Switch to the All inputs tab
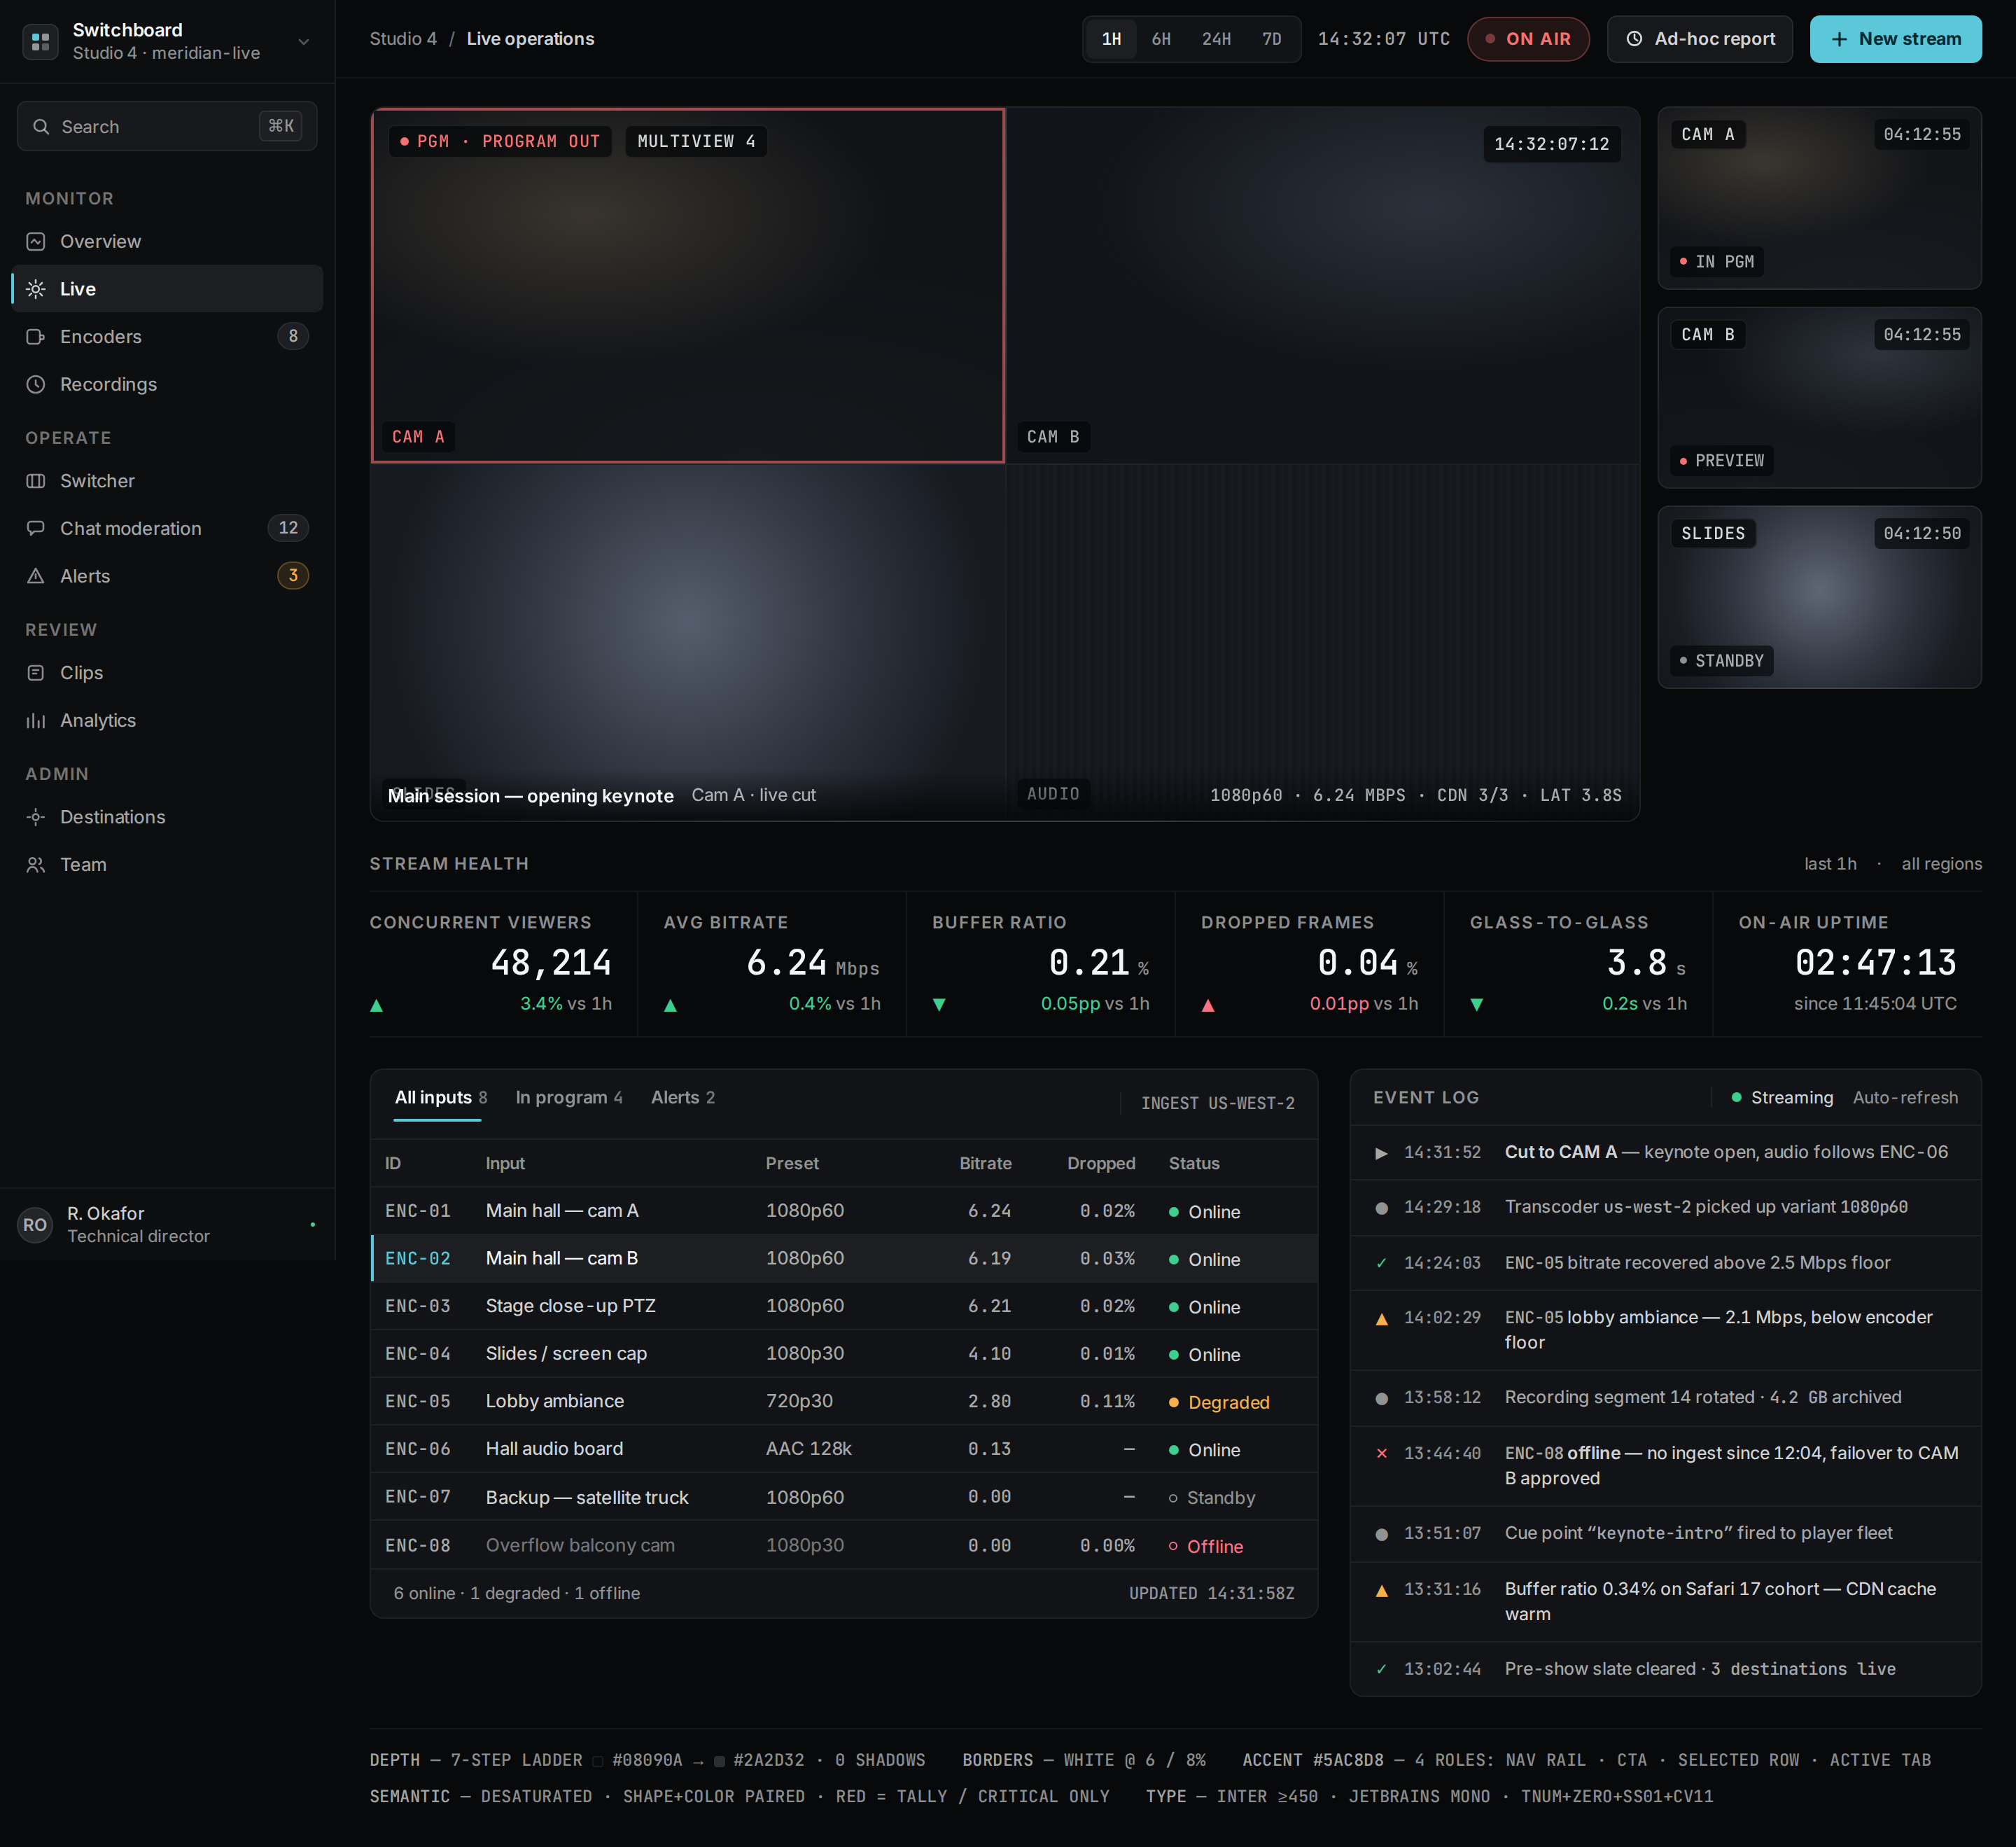Screen dimensions: 2016x1847 click(x=440, y=1098)
